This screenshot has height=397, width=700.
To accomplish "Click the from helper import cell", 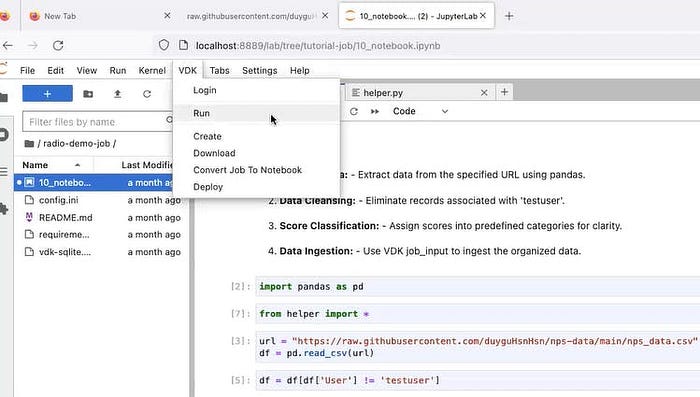I will coord(478,314).
